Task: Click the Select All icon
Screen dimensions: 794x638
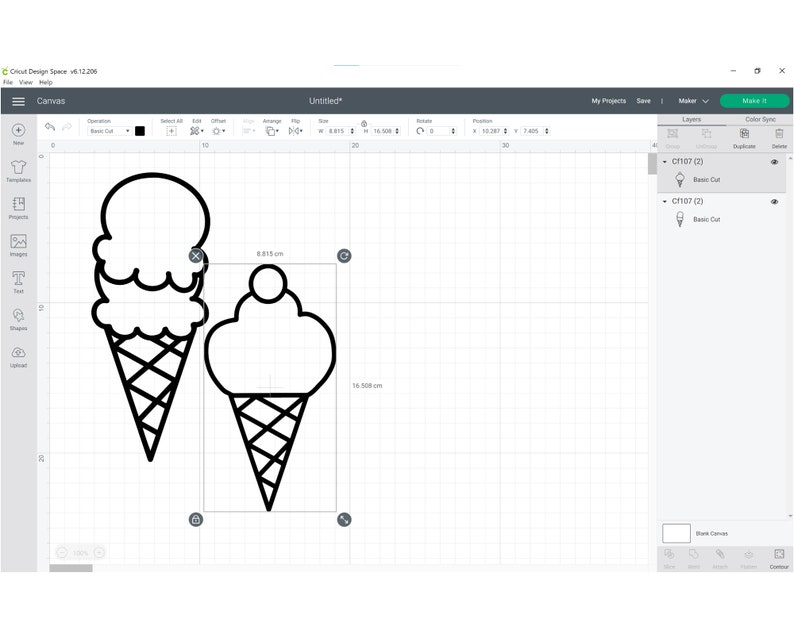Action: [171, 131]
